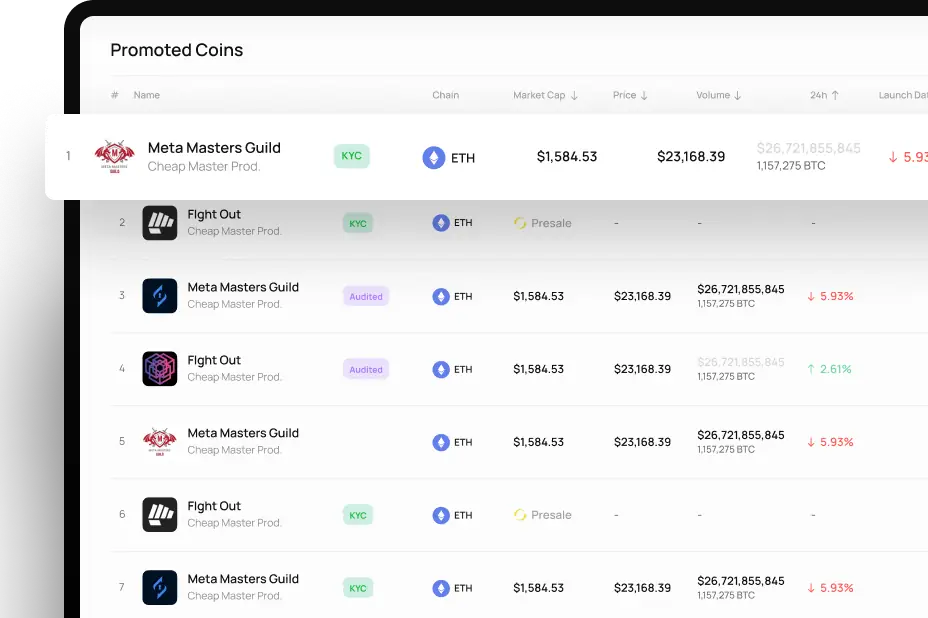
Task: Click the red dragon logo in row 5
Action: click(160, 442)
